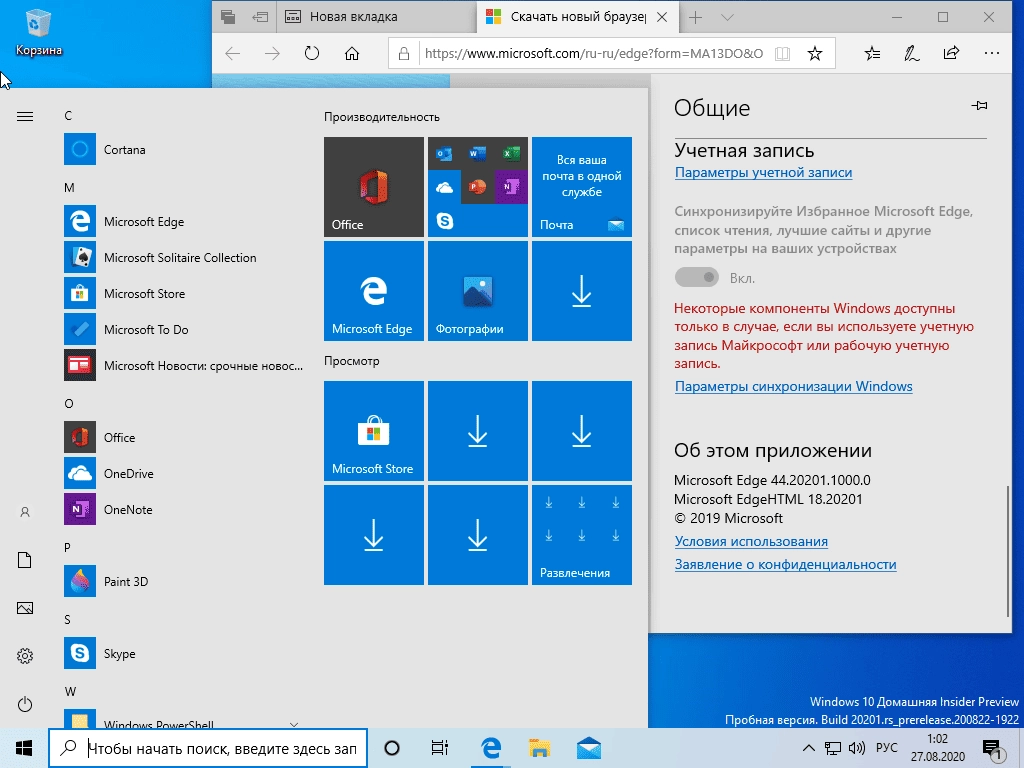Click the Microsoft Store tile
This screenshot has width=1024, height=768.
tap(374, 431)
